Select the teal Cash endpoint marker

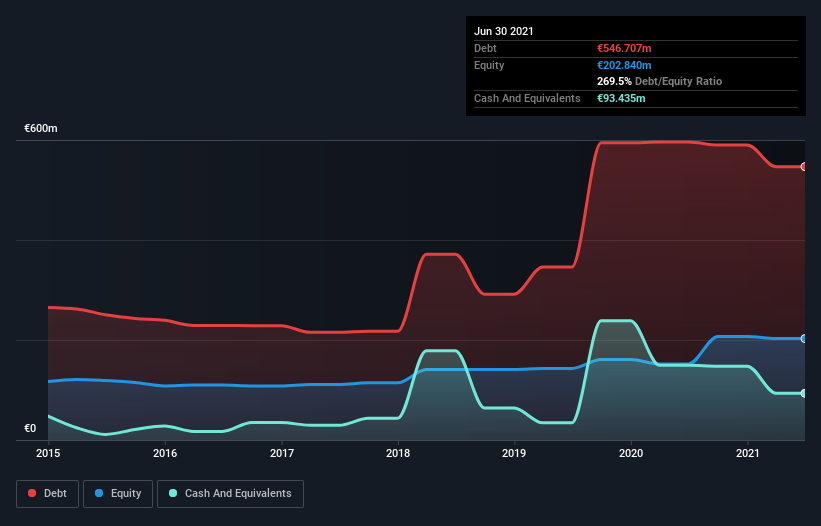804,393
